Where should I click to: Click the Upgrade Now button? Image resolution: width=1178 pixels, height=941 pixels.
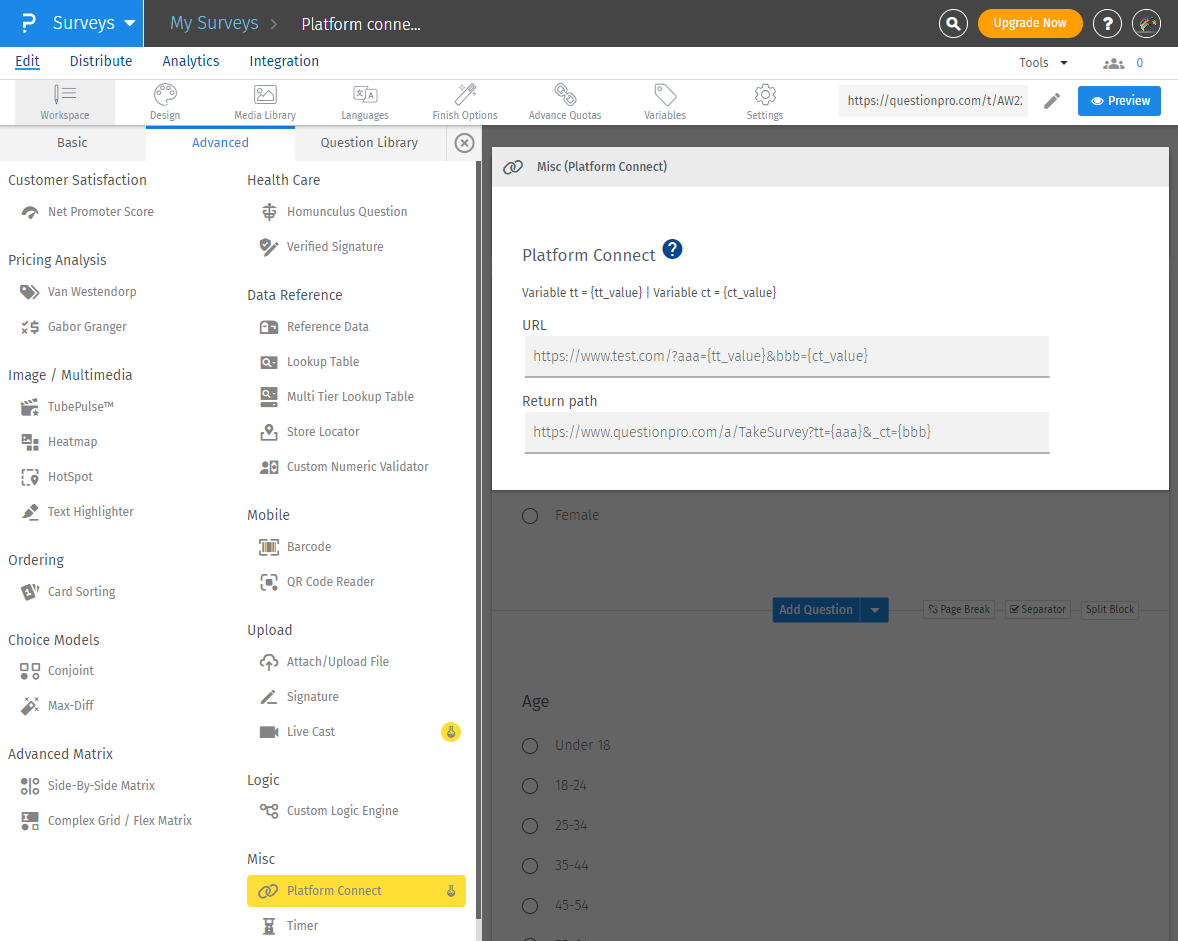click(x=1029, y=23)
